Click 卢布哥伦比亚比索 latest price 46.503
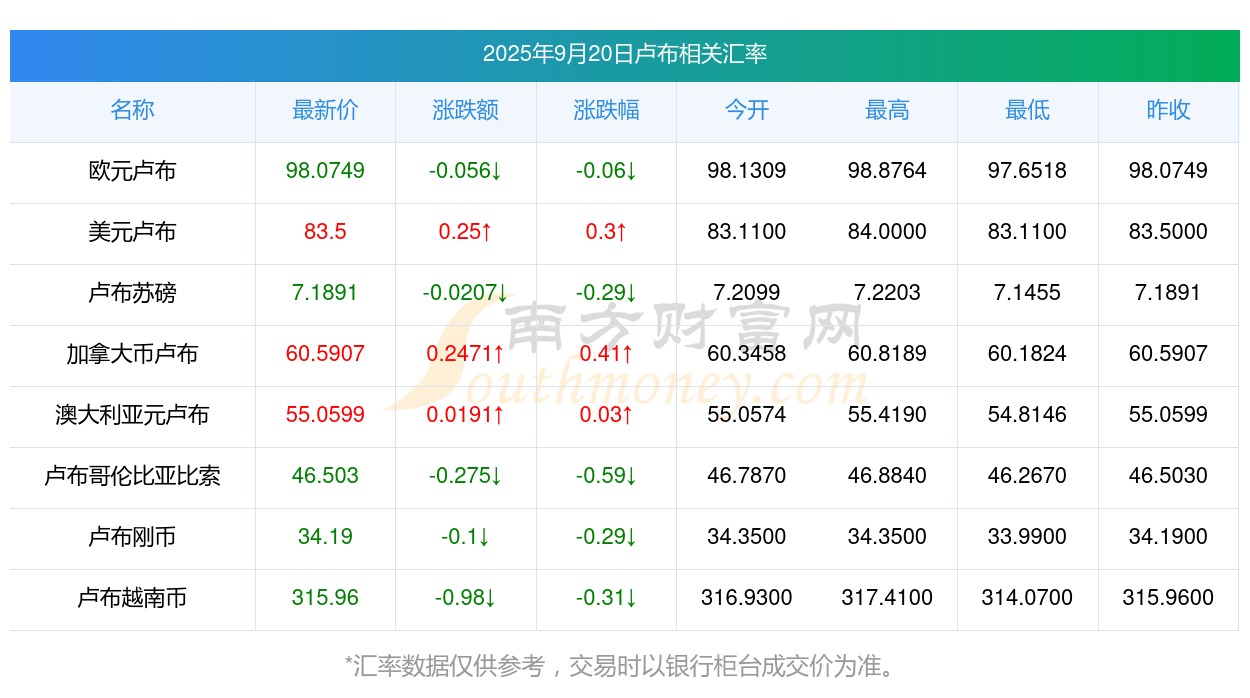 click(325, 476)
